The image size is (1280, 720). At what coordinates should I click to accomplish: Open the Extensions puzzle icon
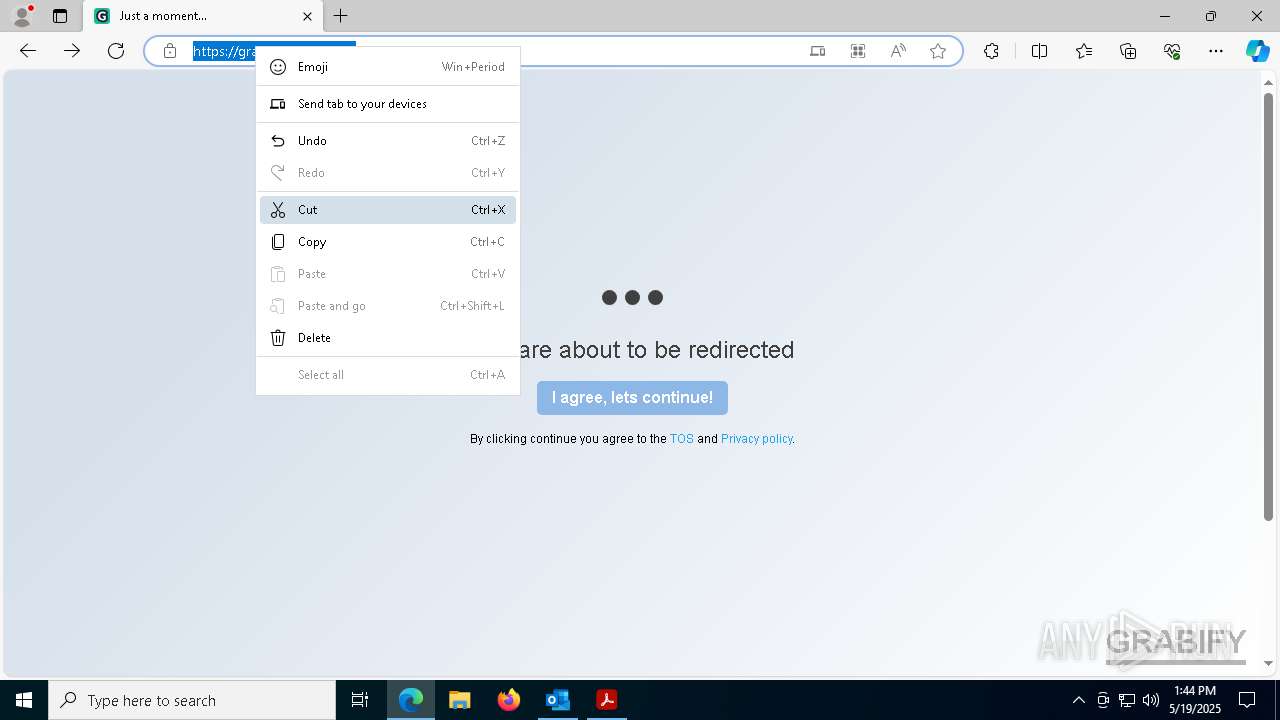click(991, 51)
